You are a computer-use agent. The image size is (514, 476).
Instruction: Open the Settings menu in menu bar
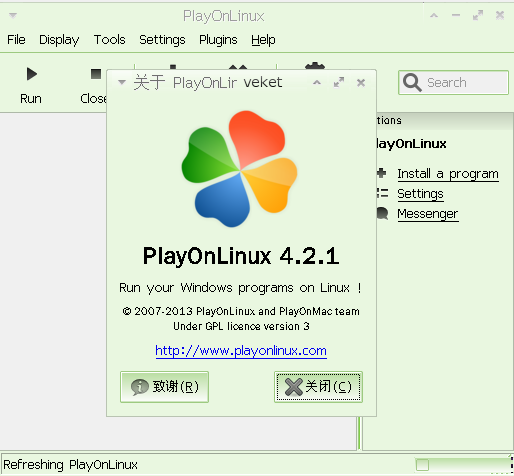[x=162, y=40]
